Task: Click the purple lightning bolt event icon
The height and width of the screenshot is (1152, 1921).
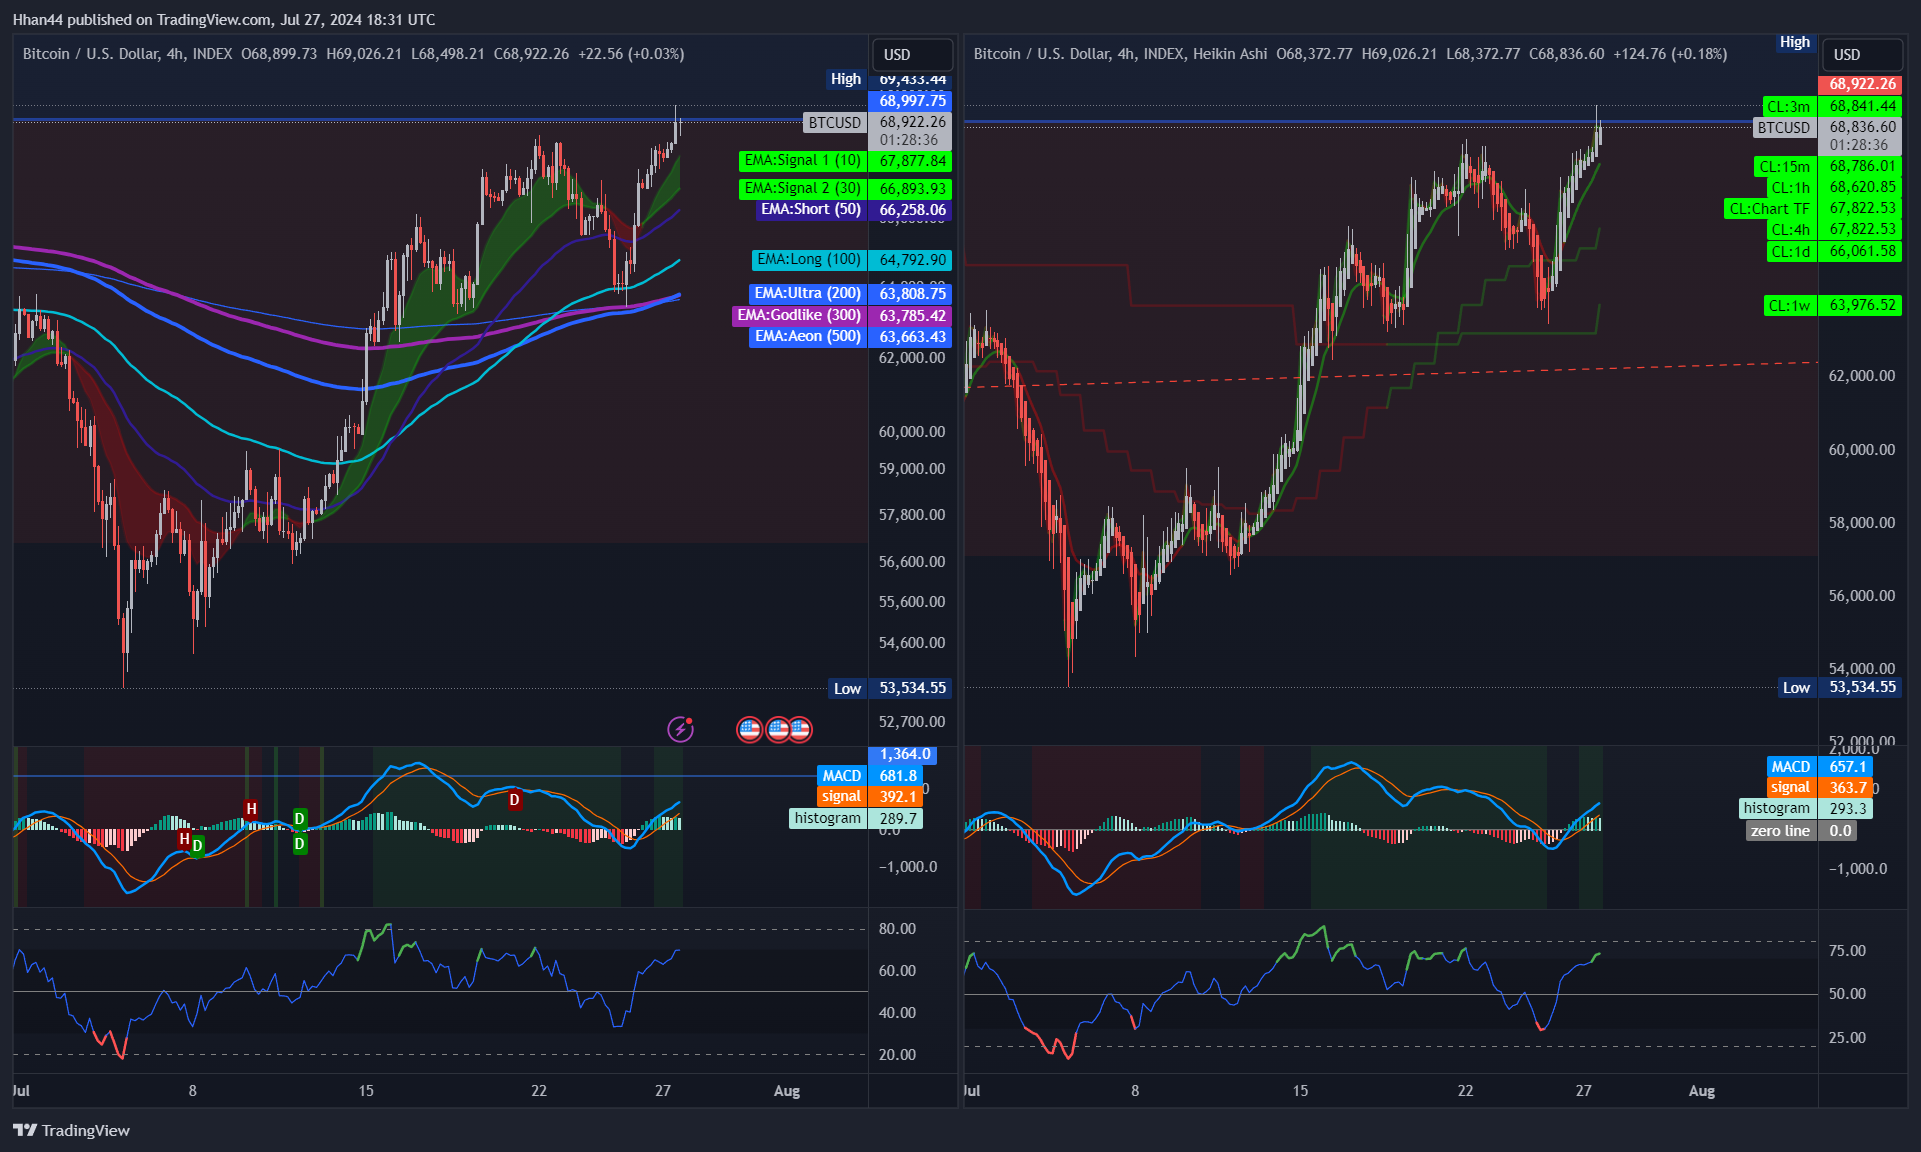Action: (x=681, y=729)
